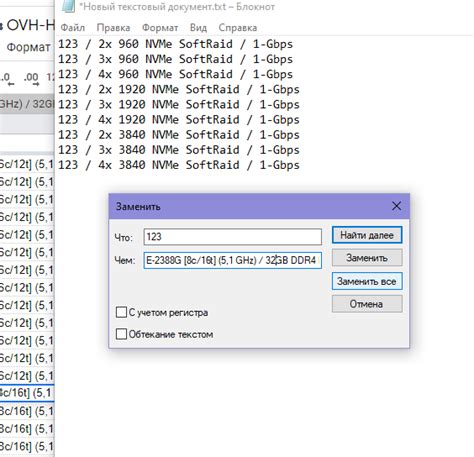Click the Чем field containing E-2388G text
The width and height of the screenshot is (474, 457).
[233, 260]
